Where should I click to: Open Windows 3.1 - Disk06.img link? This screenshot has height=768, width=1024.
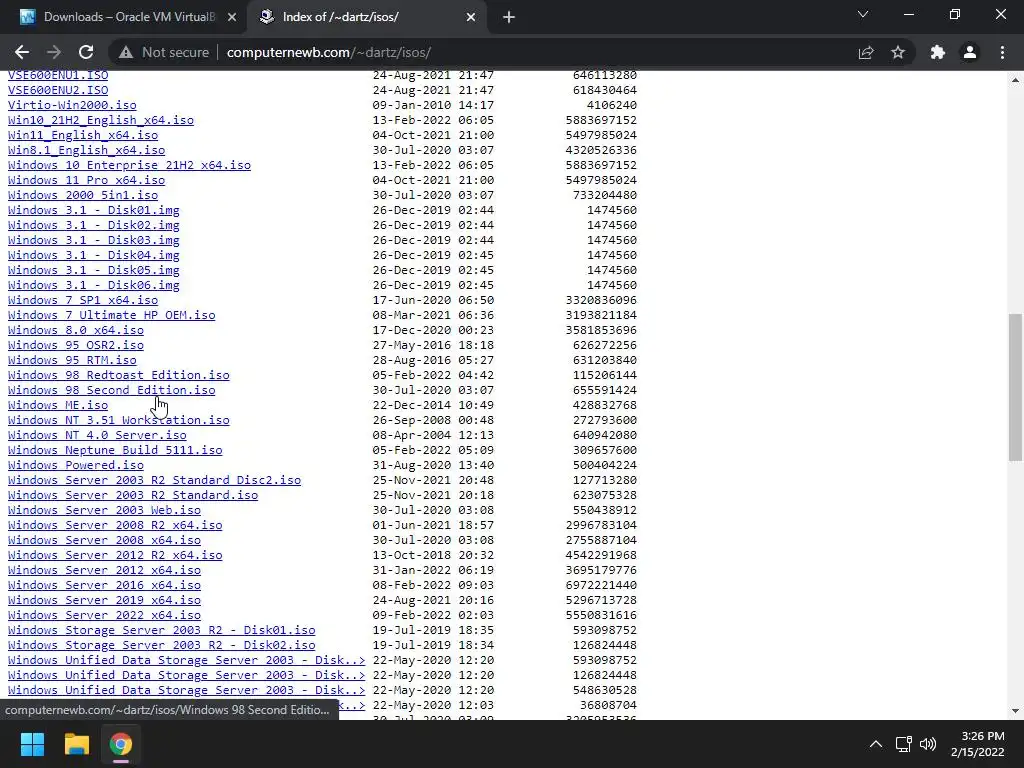tap(93, 285)
